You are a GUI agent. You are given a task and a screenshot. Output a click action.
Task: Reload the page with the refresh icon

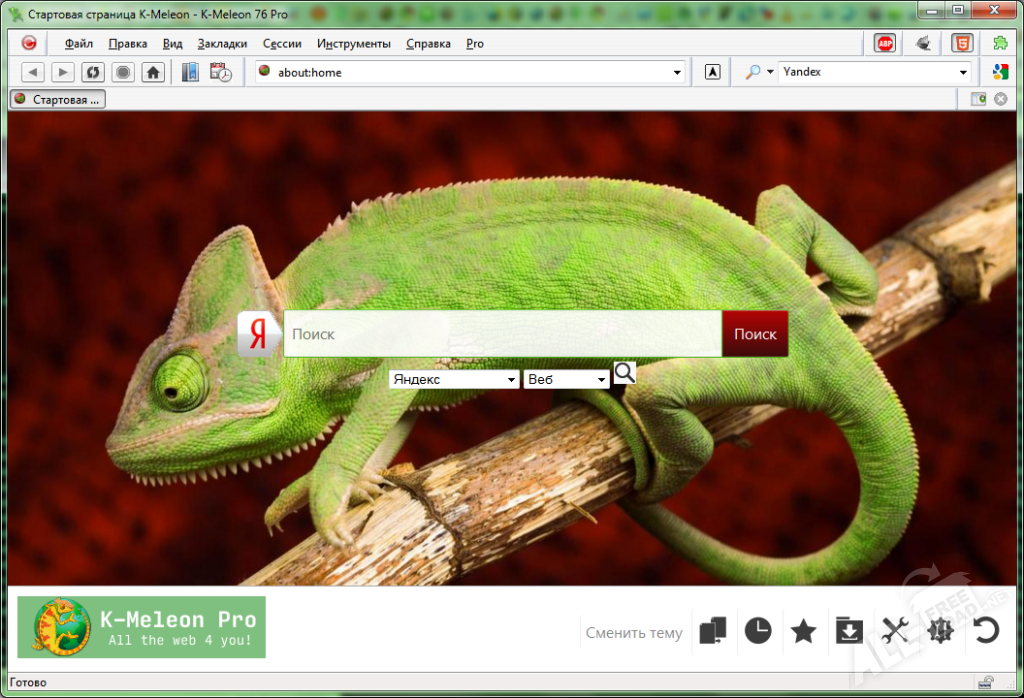pos(93,72)
